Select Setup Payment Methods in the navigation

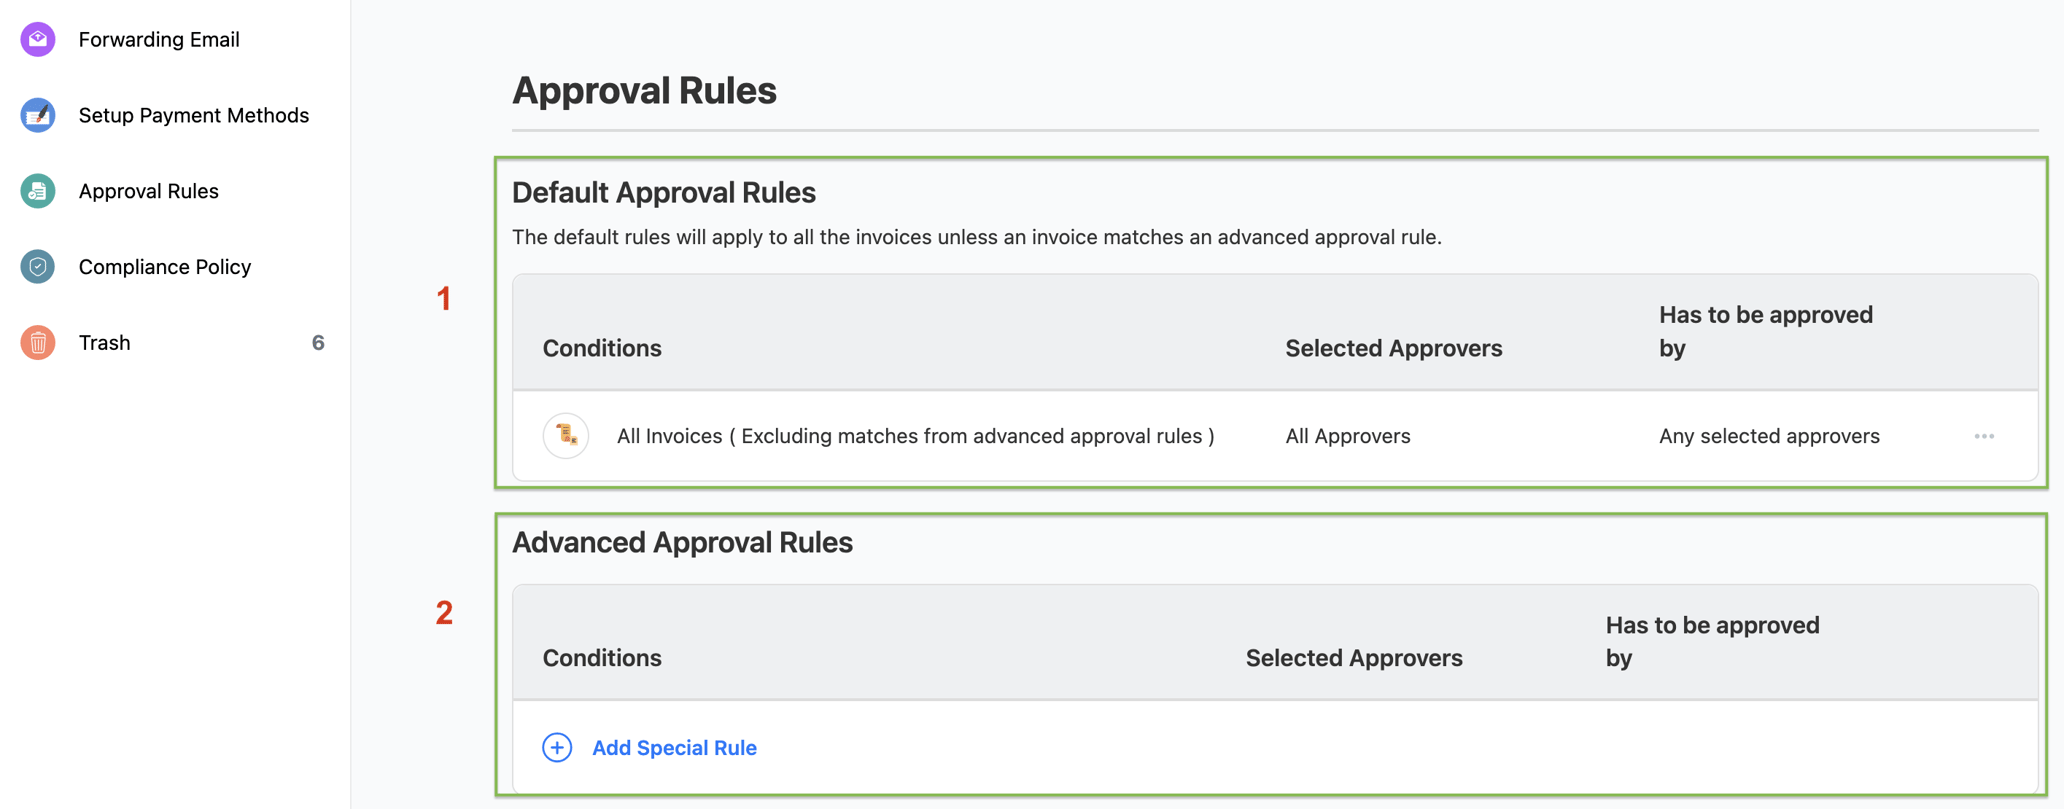(x=194, y=115)
